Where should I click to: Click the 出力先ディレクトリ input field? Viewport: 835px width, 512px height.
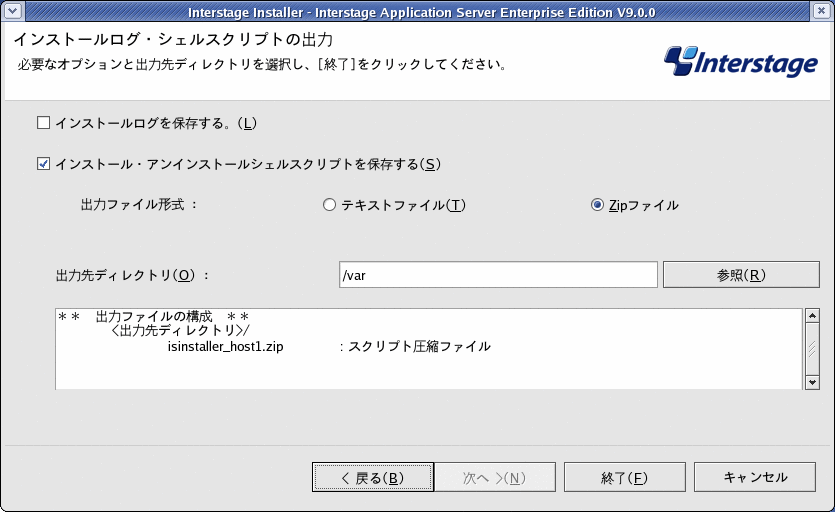click(x=498, y=275)
